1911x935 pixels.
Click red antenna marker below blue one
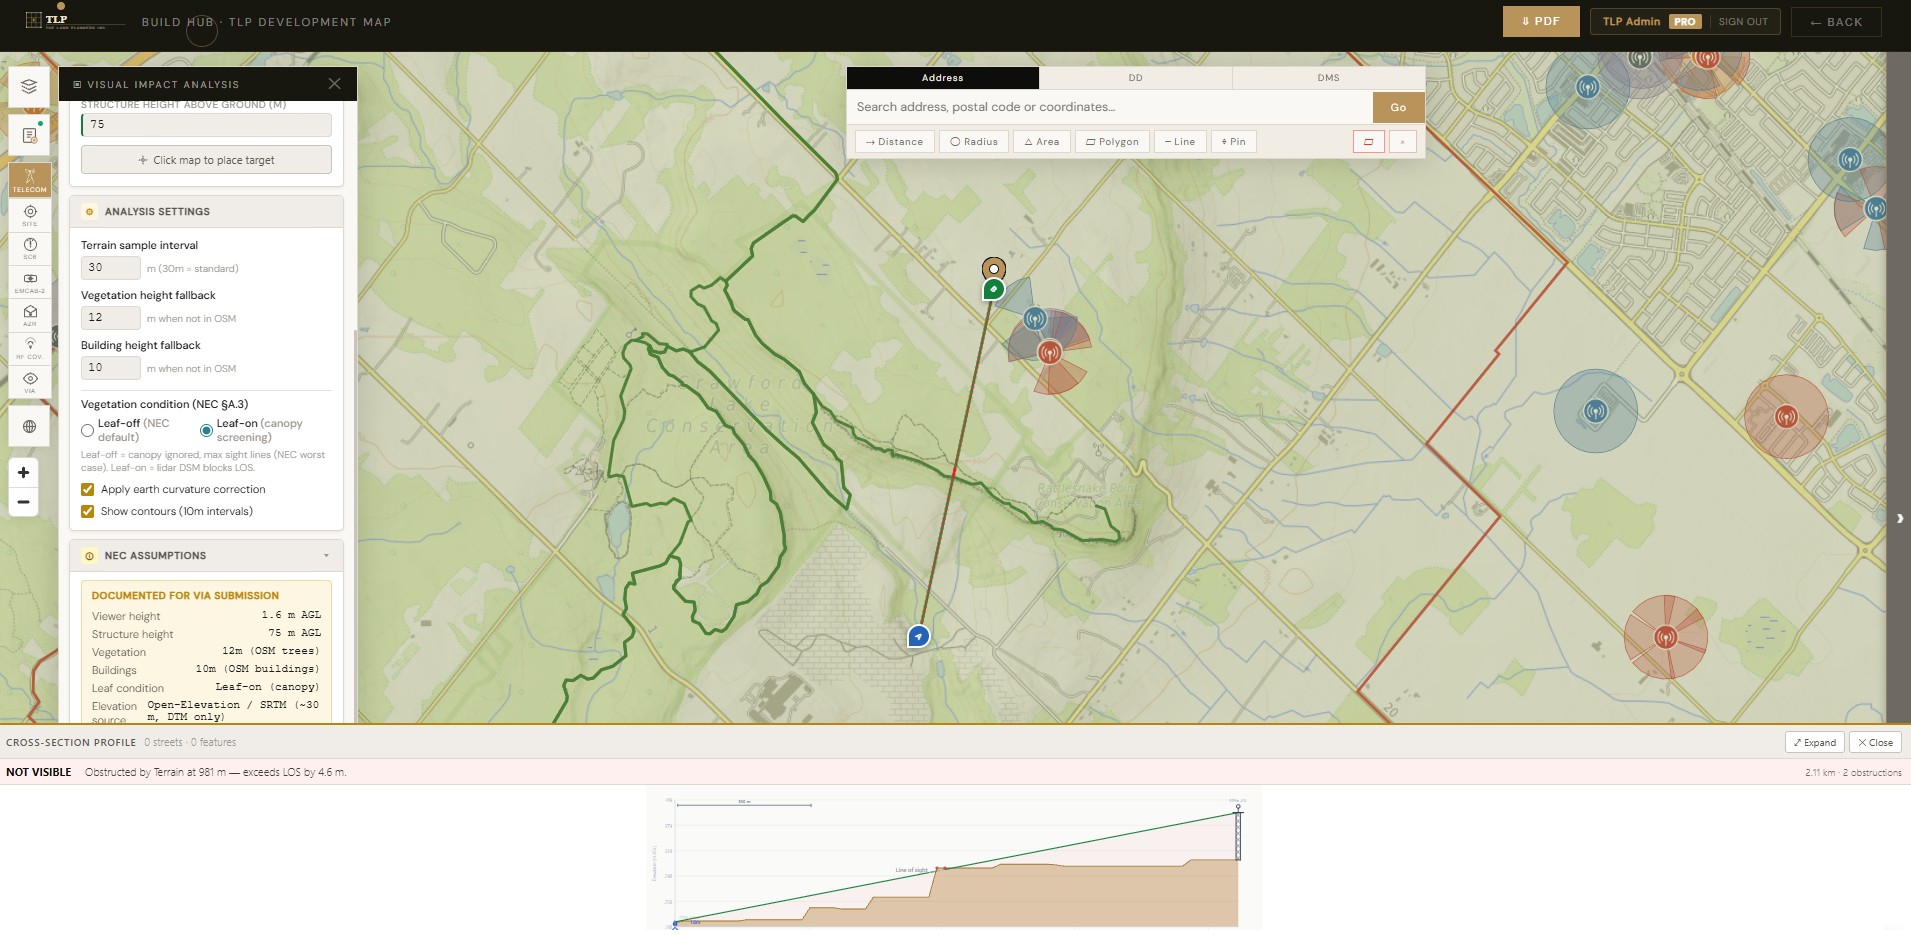tap(1049, 352)
